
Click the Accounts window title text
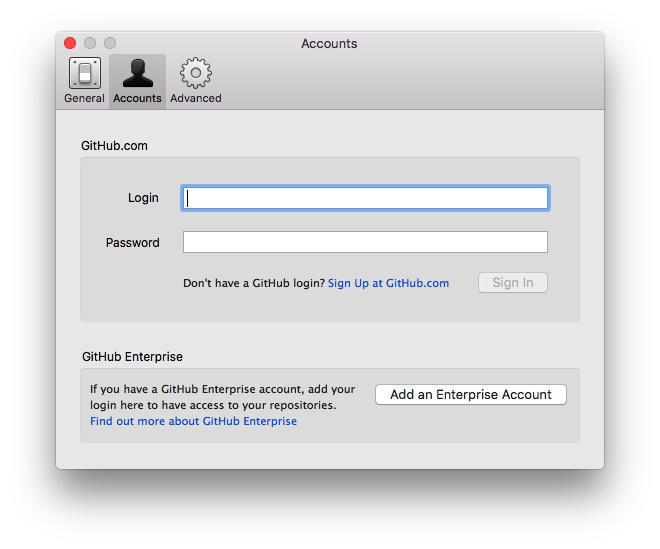[329, 44]
